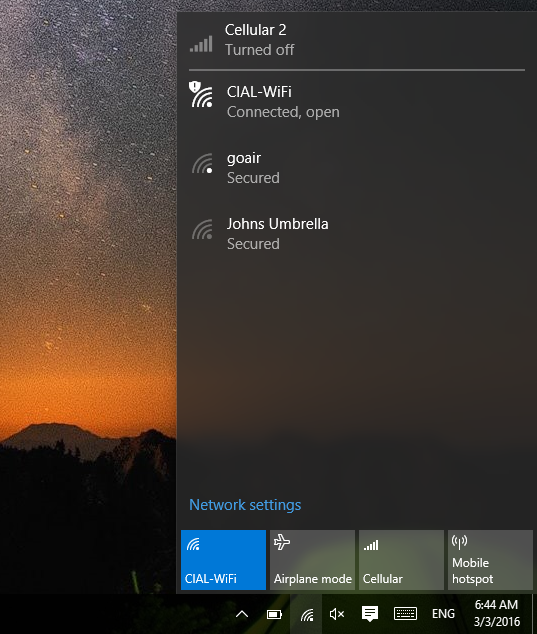The height and width of the screenshot is (634, 537).
Task: Select the CIAL-WiFi network entry
Action: click(357, 101)
